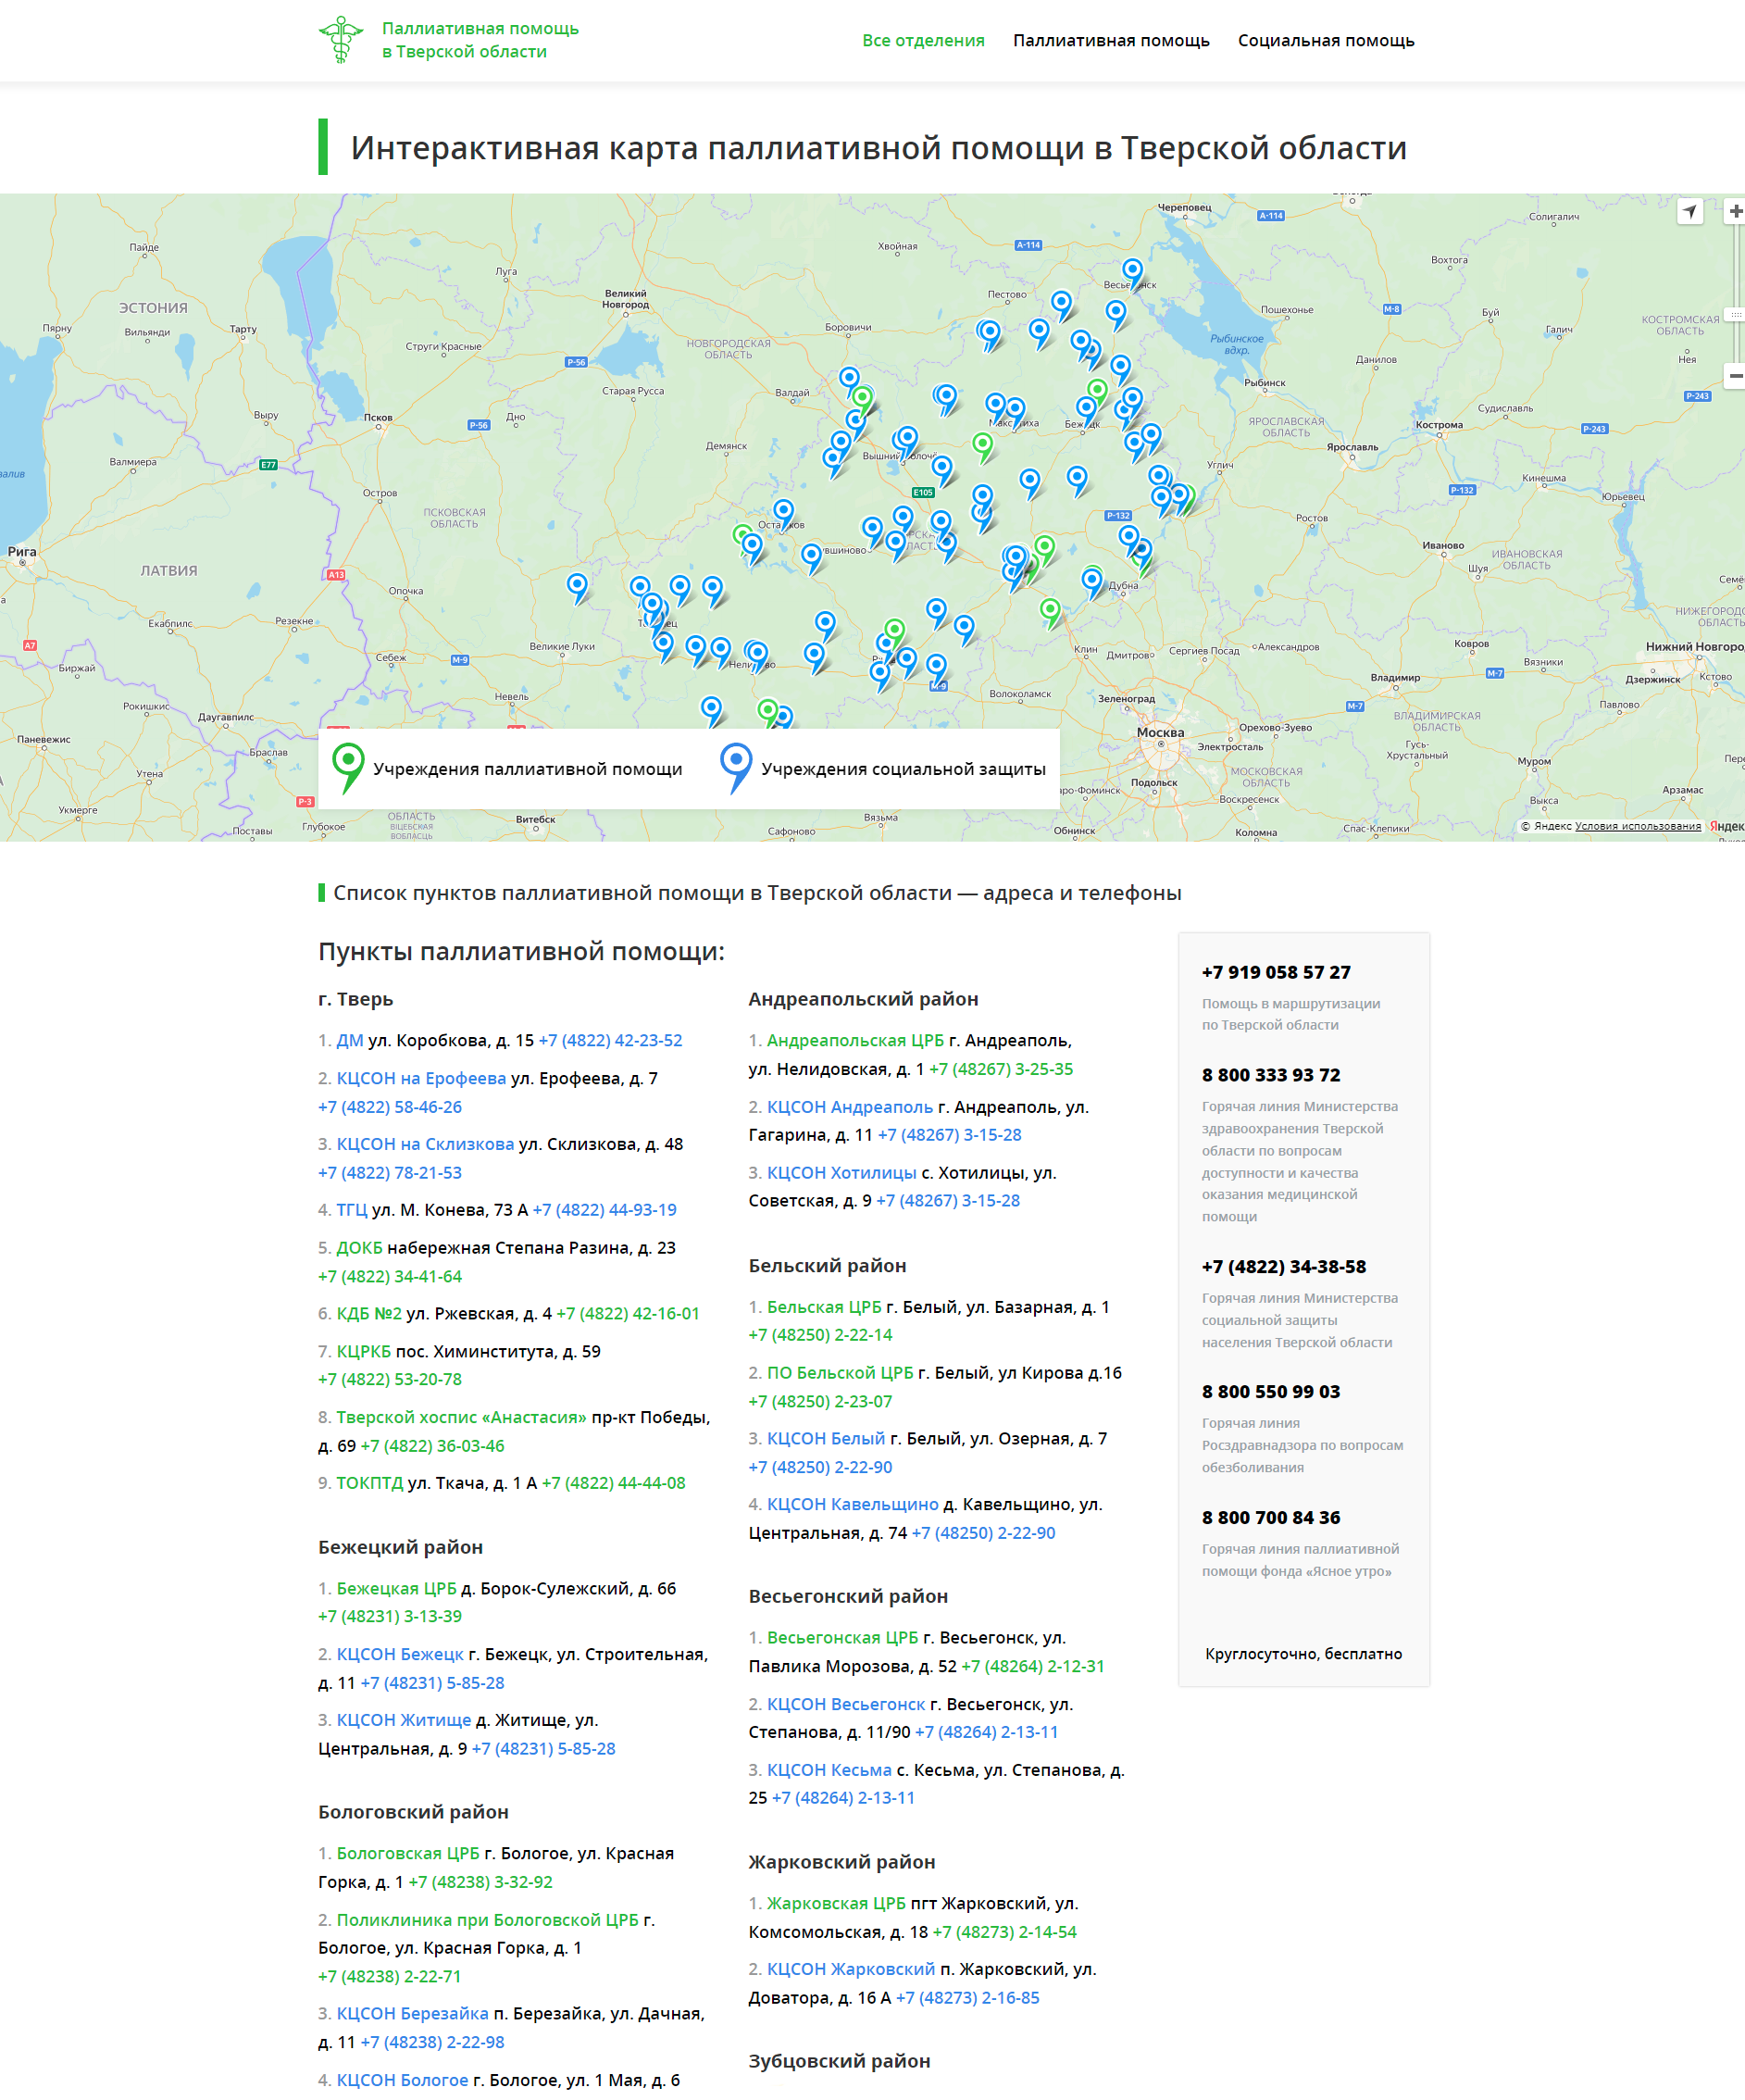Open the Бежецкая ЦРБ link

coord(396,1588)
